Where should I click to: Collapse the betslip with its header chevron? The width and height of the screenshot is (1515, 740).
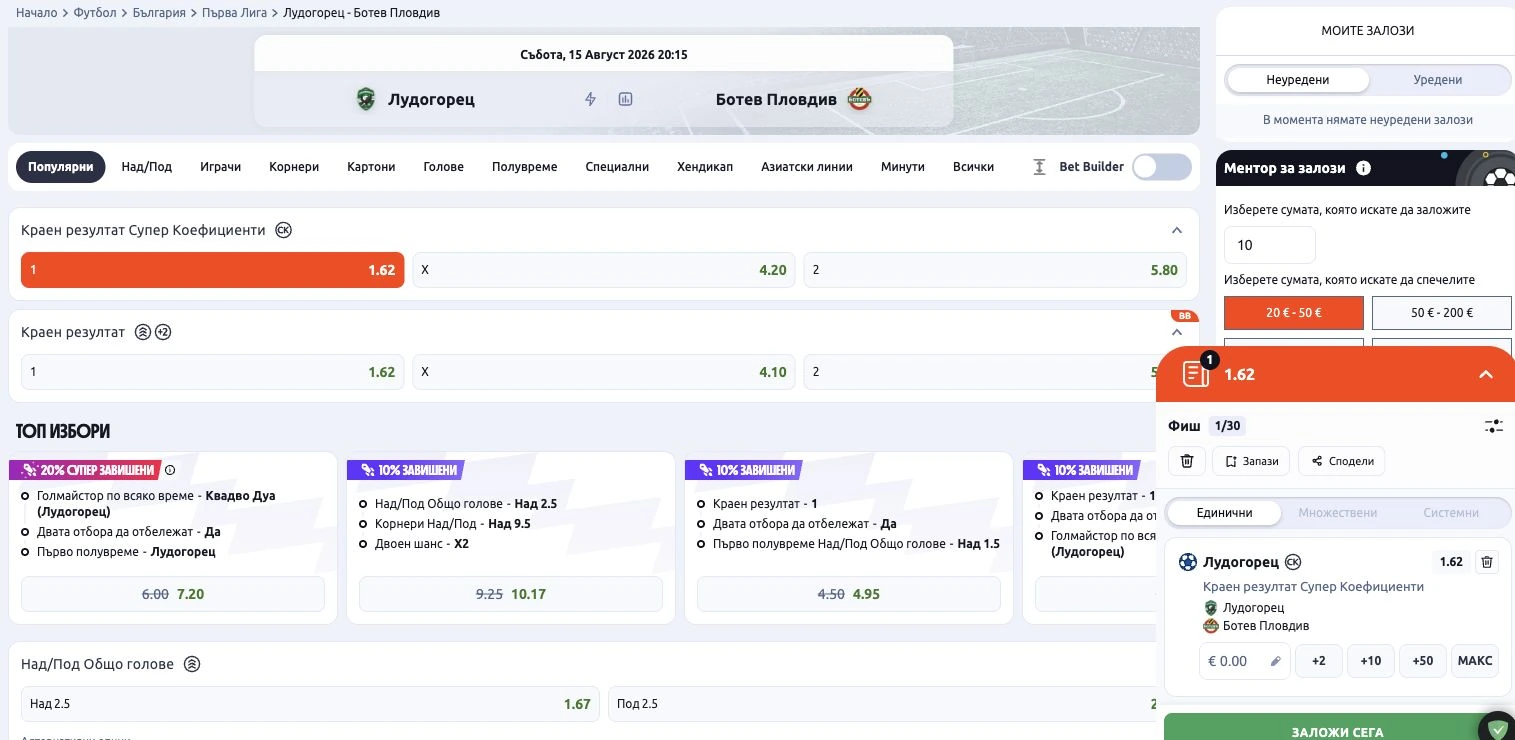point(1486,374)
